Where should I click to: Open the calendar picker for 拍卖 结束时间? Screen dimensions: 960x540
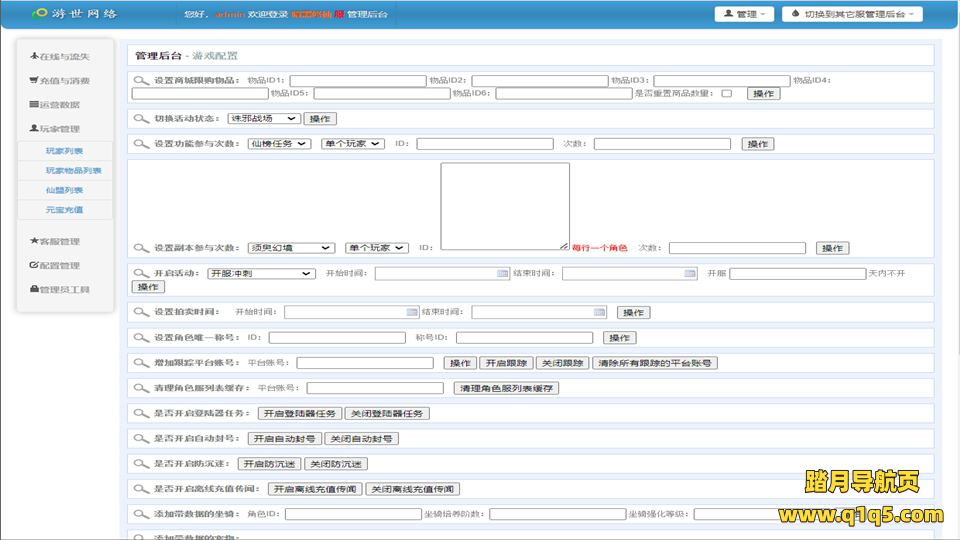pyautogui.click(x=599, y=312)
